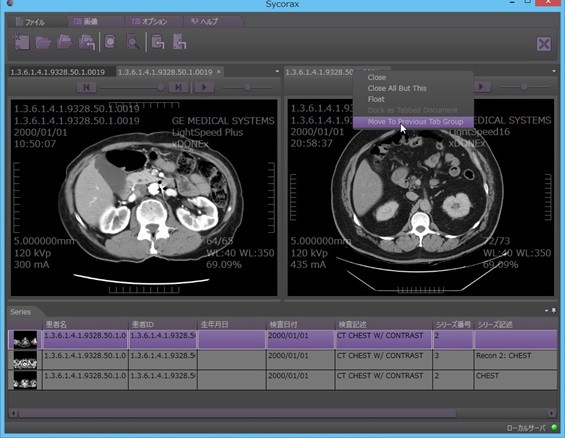Select Recon 2: CHEST series thumbnail
The width and height of the screenshot is (565, 438).
tap(25, 359)
